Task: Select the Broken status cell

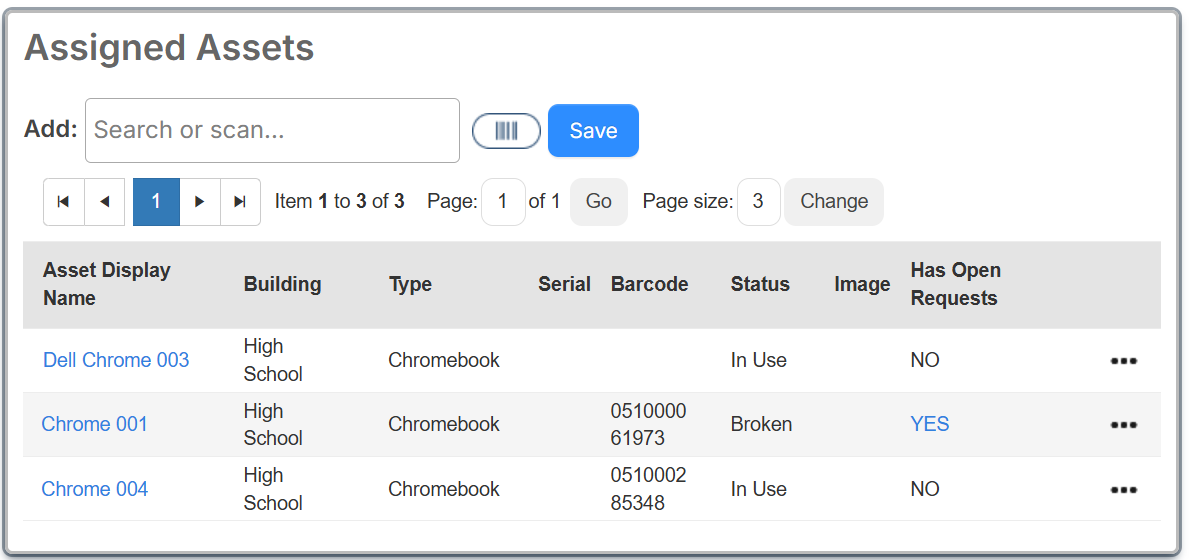Action: (x=761, y=424)
